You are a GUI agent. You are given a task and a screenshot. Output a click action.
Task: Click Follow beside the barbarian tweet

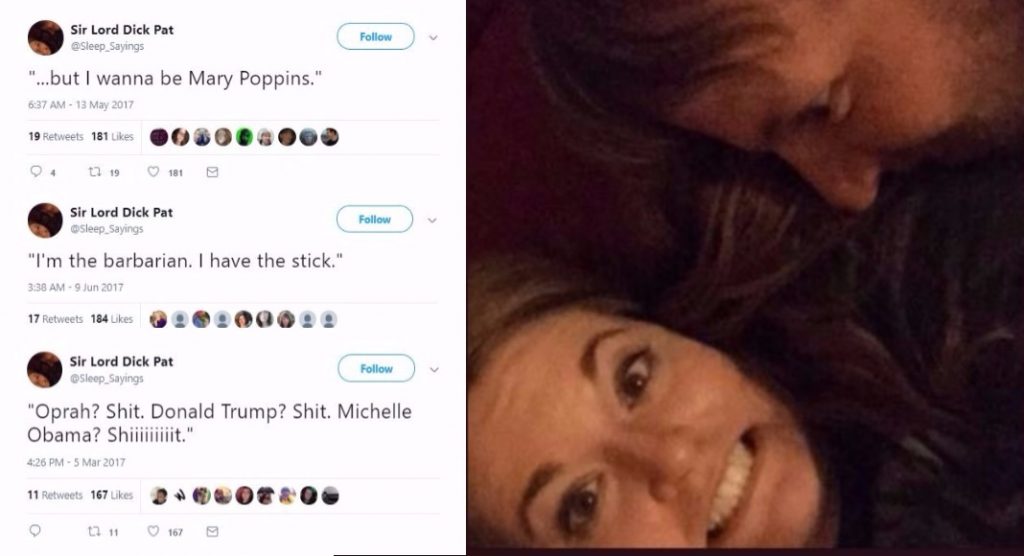[x=375, y=219]
